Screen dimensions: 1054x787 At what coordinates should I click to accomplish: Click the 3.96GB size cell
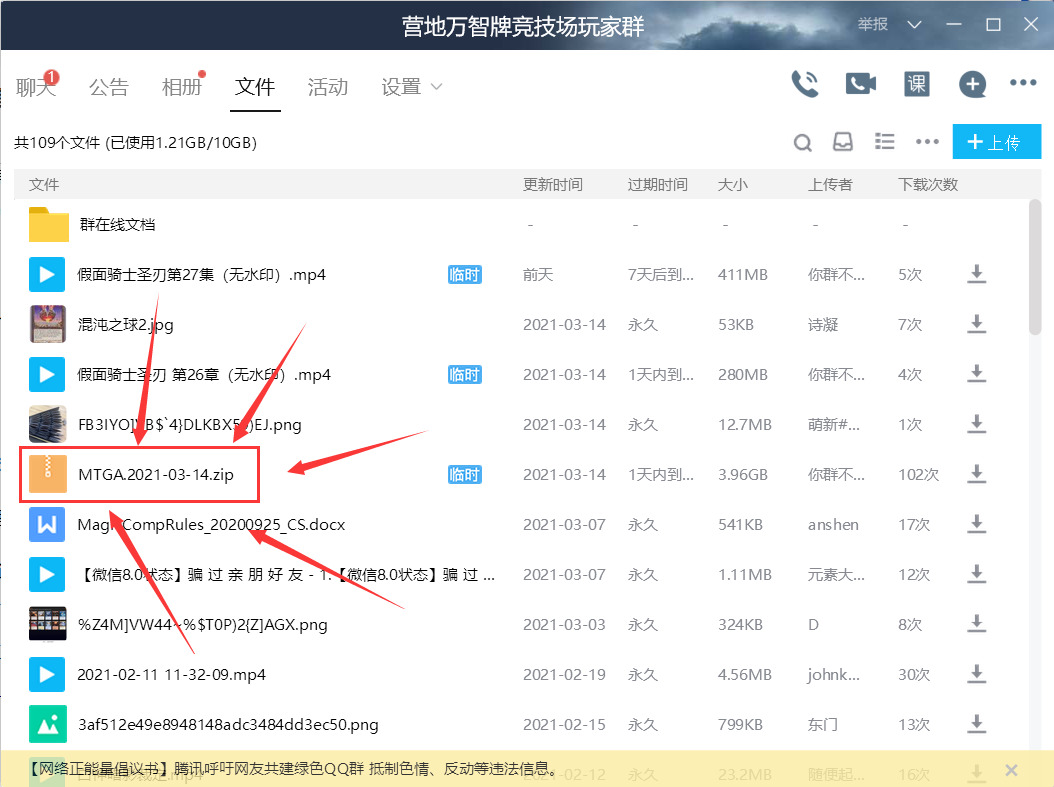coord(743,474)
